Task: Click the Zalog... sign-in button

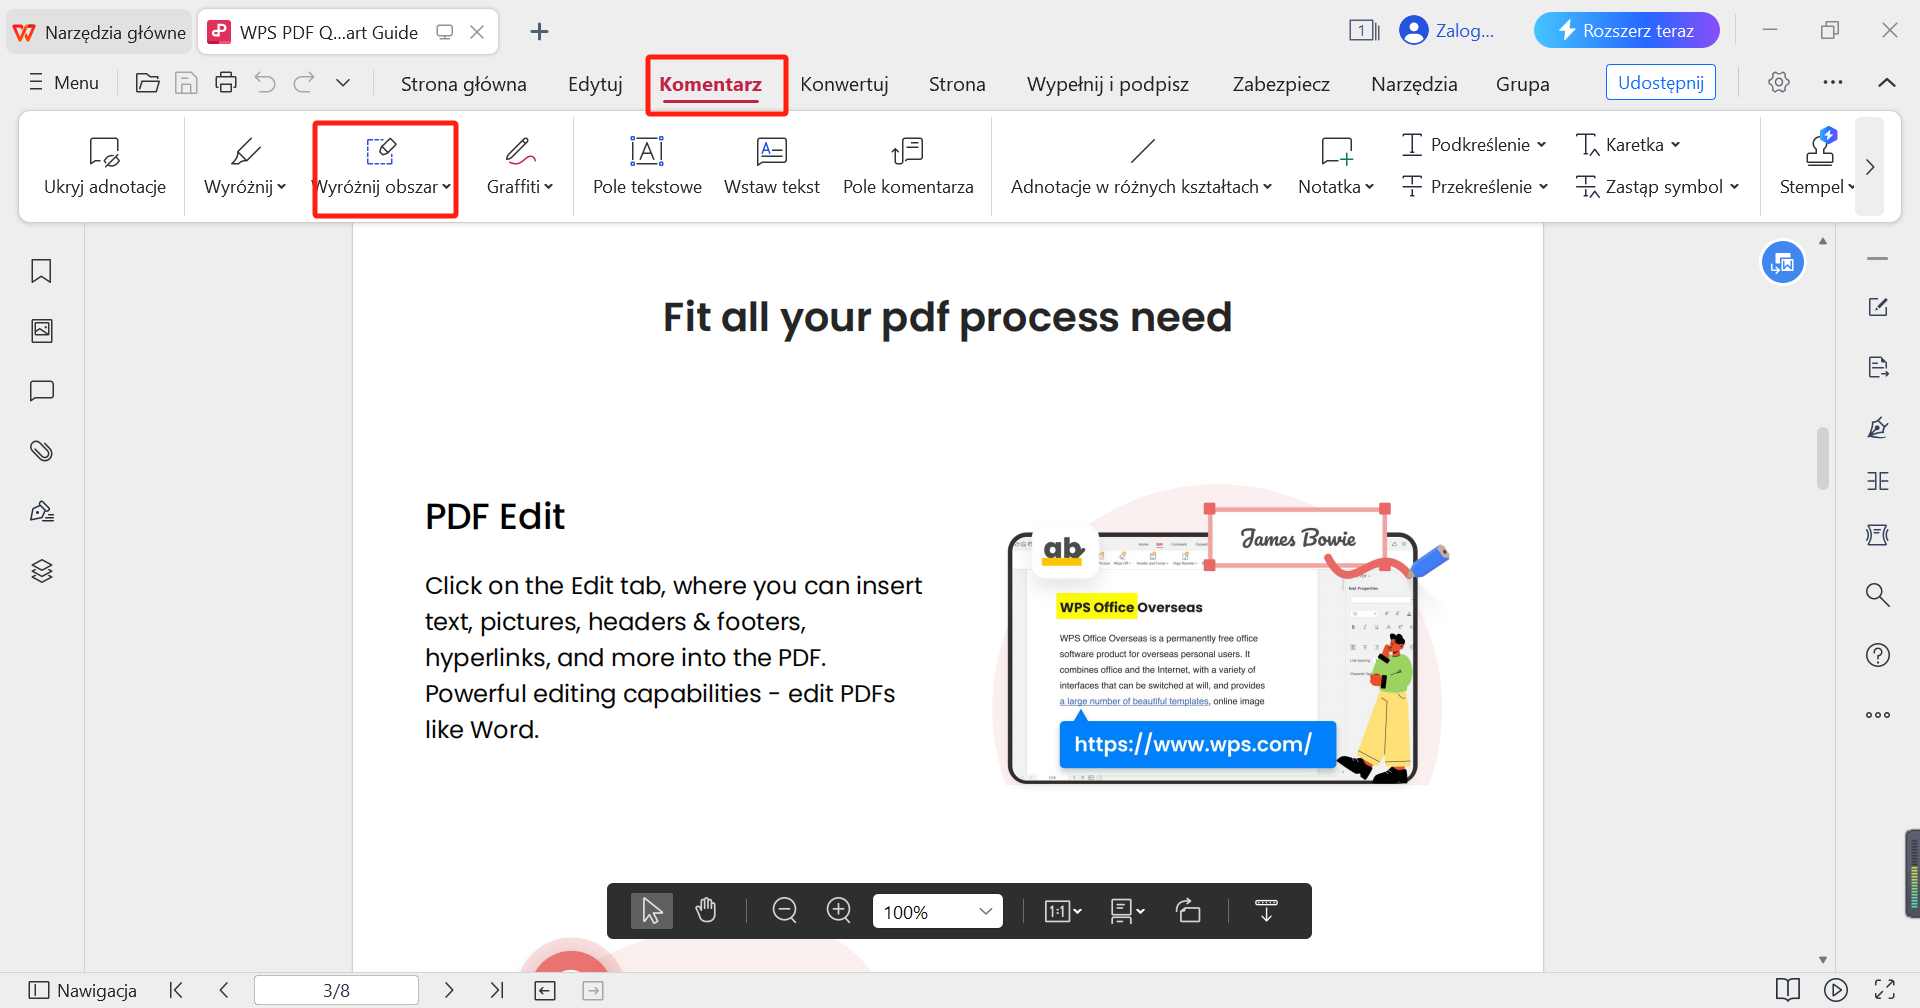Action: pyautogui.click(x=1447, y=30)
